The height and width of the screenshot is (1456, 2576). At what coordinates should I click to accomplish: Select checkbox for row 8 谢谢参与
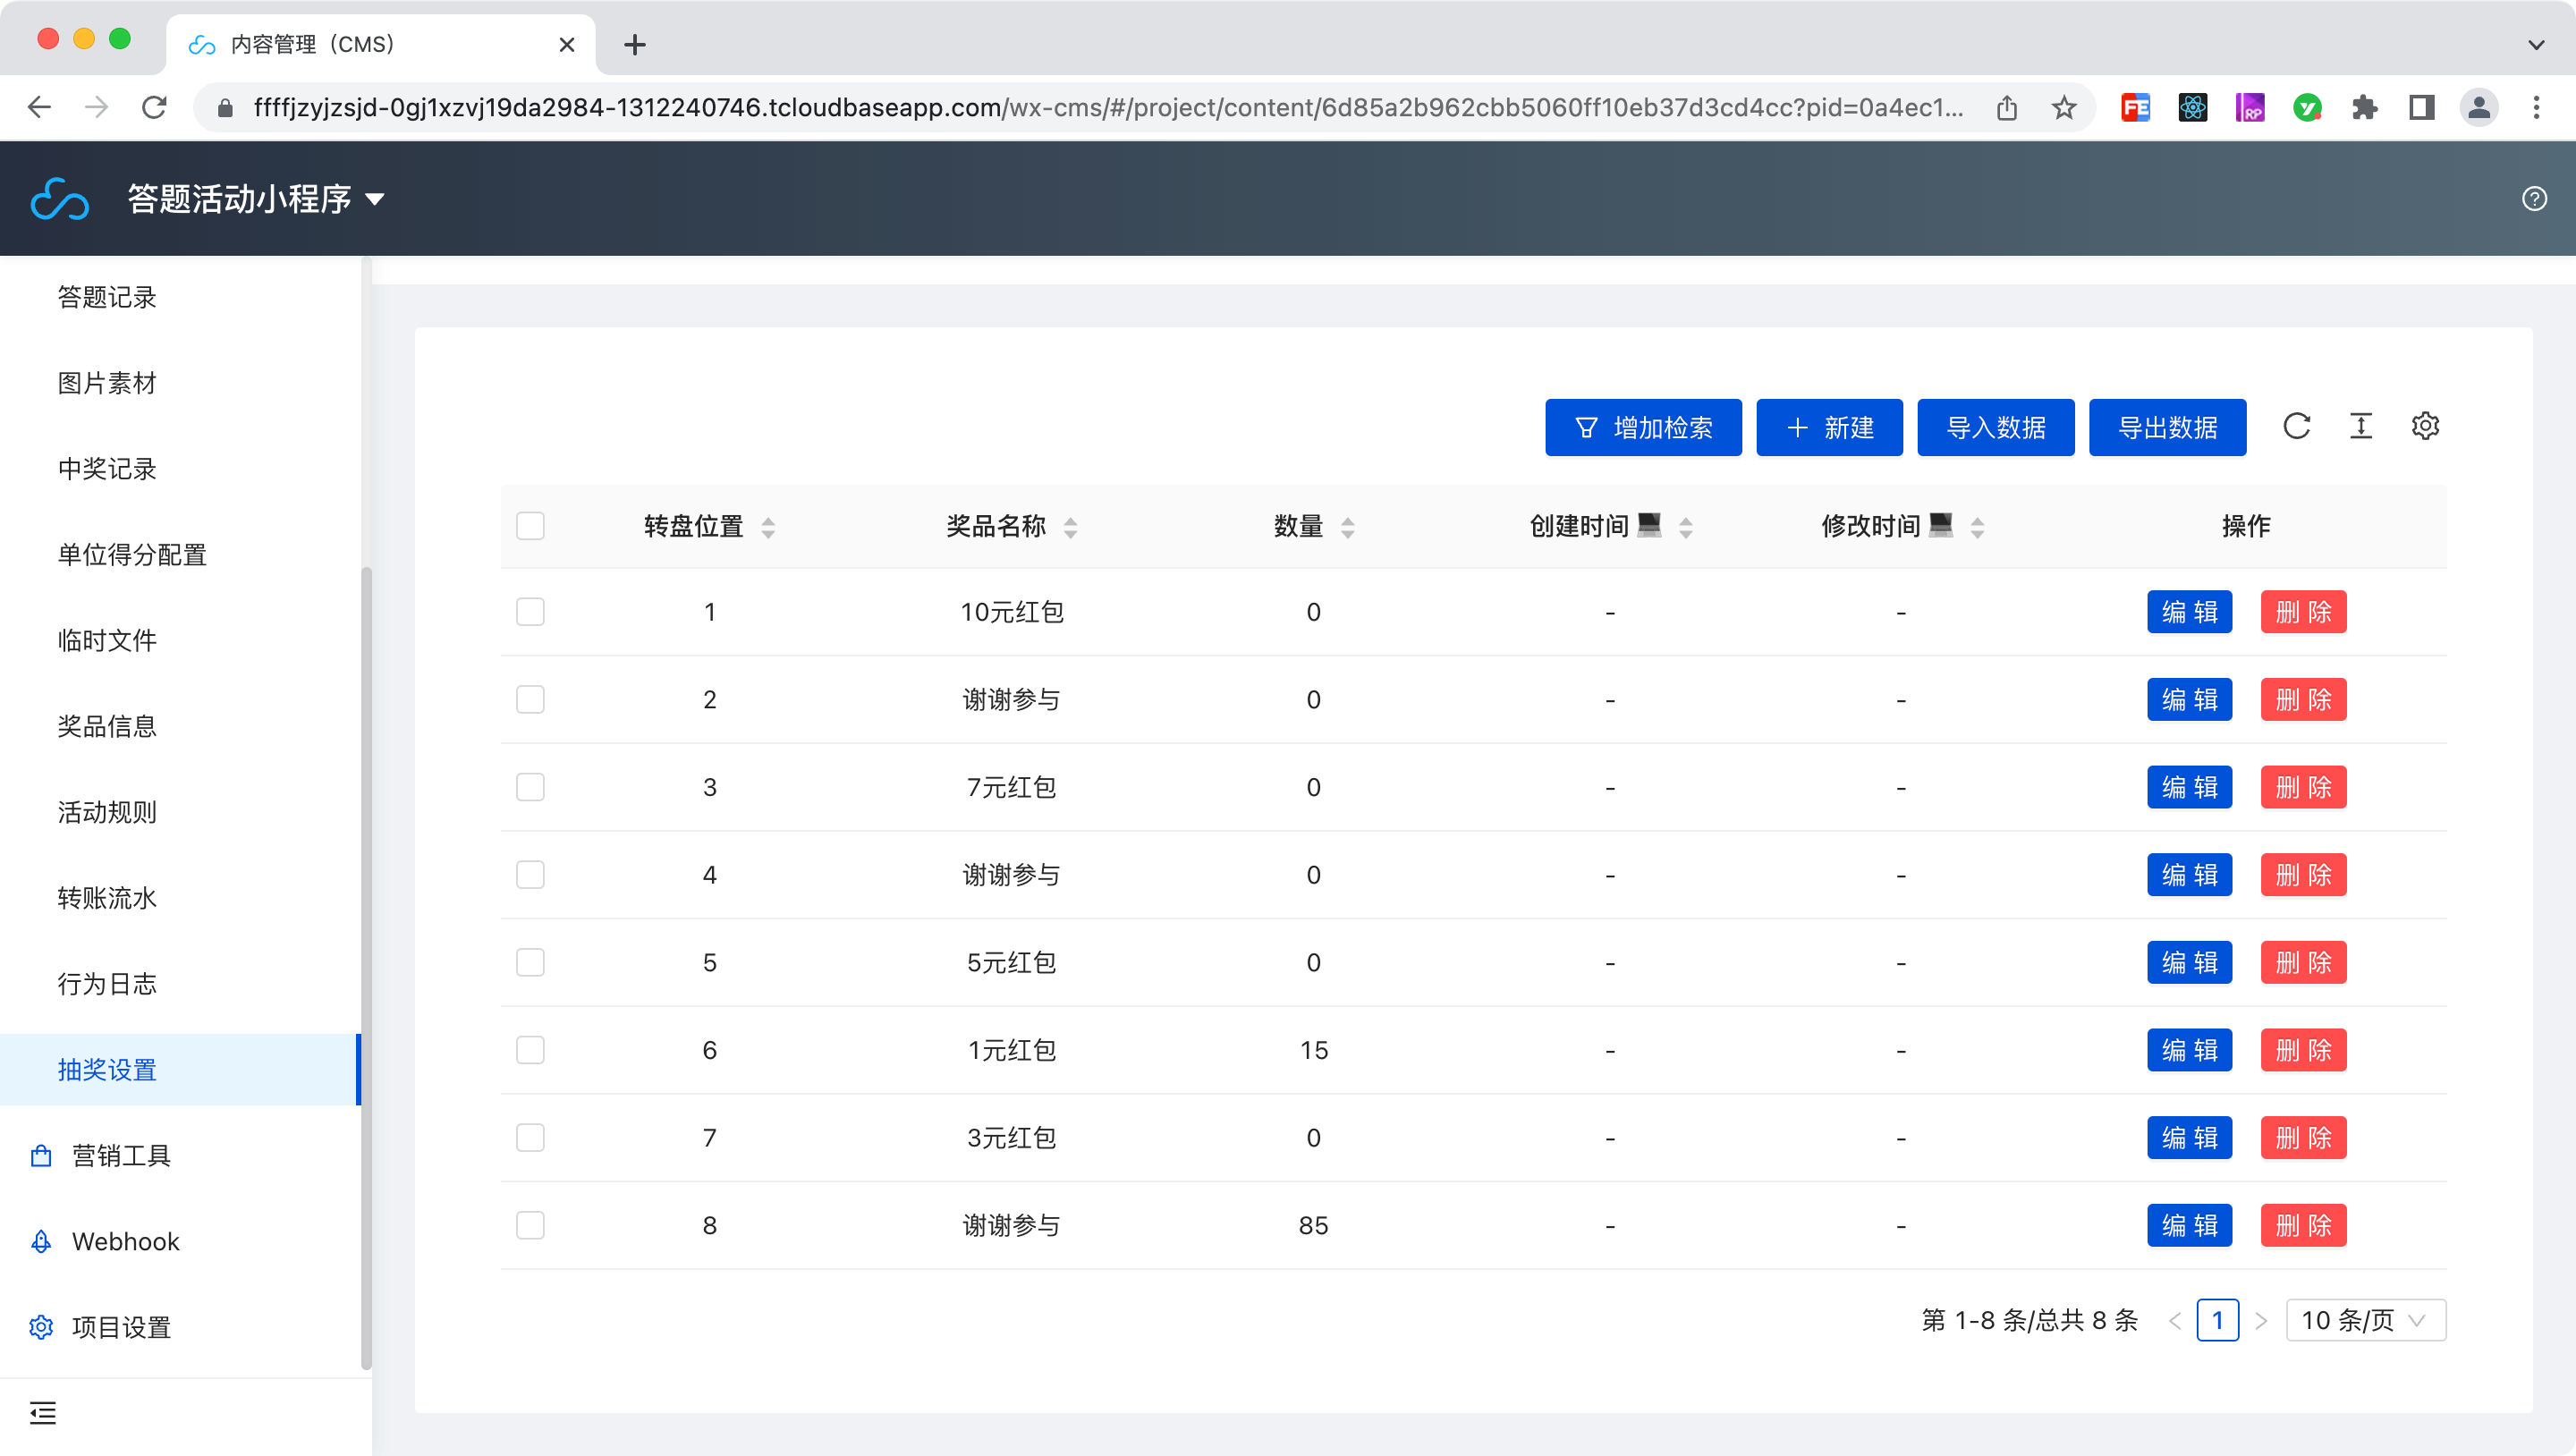click(x=530, y=1225)
